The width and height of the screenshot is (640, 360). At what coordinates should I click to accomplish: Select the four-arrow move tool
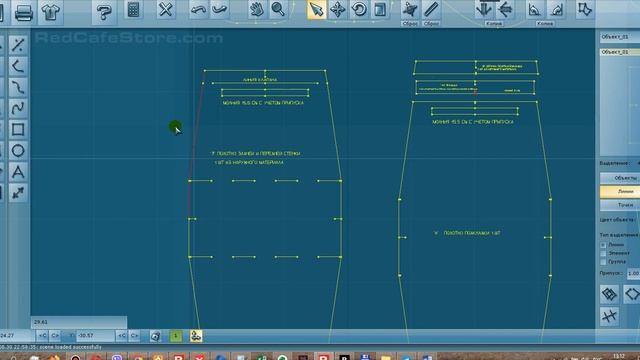pos(338,9)
